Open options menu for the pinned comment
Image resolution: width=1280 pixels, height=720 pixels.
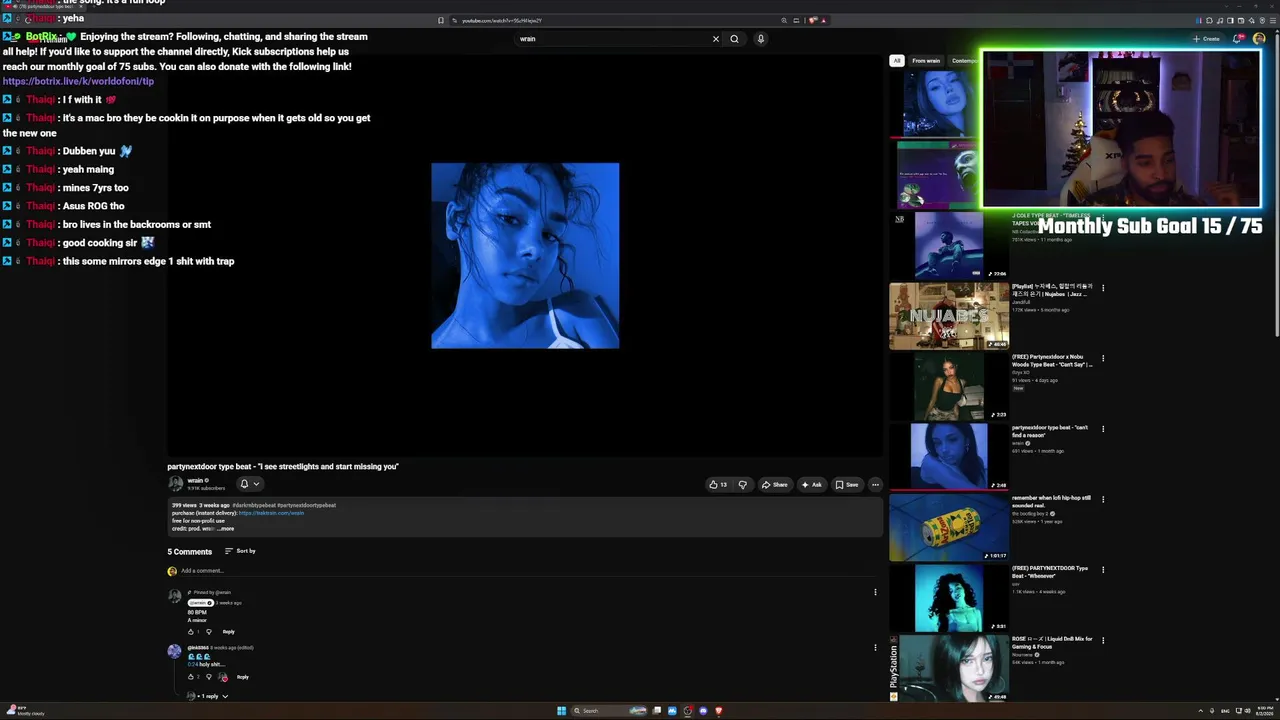point(875,592)
